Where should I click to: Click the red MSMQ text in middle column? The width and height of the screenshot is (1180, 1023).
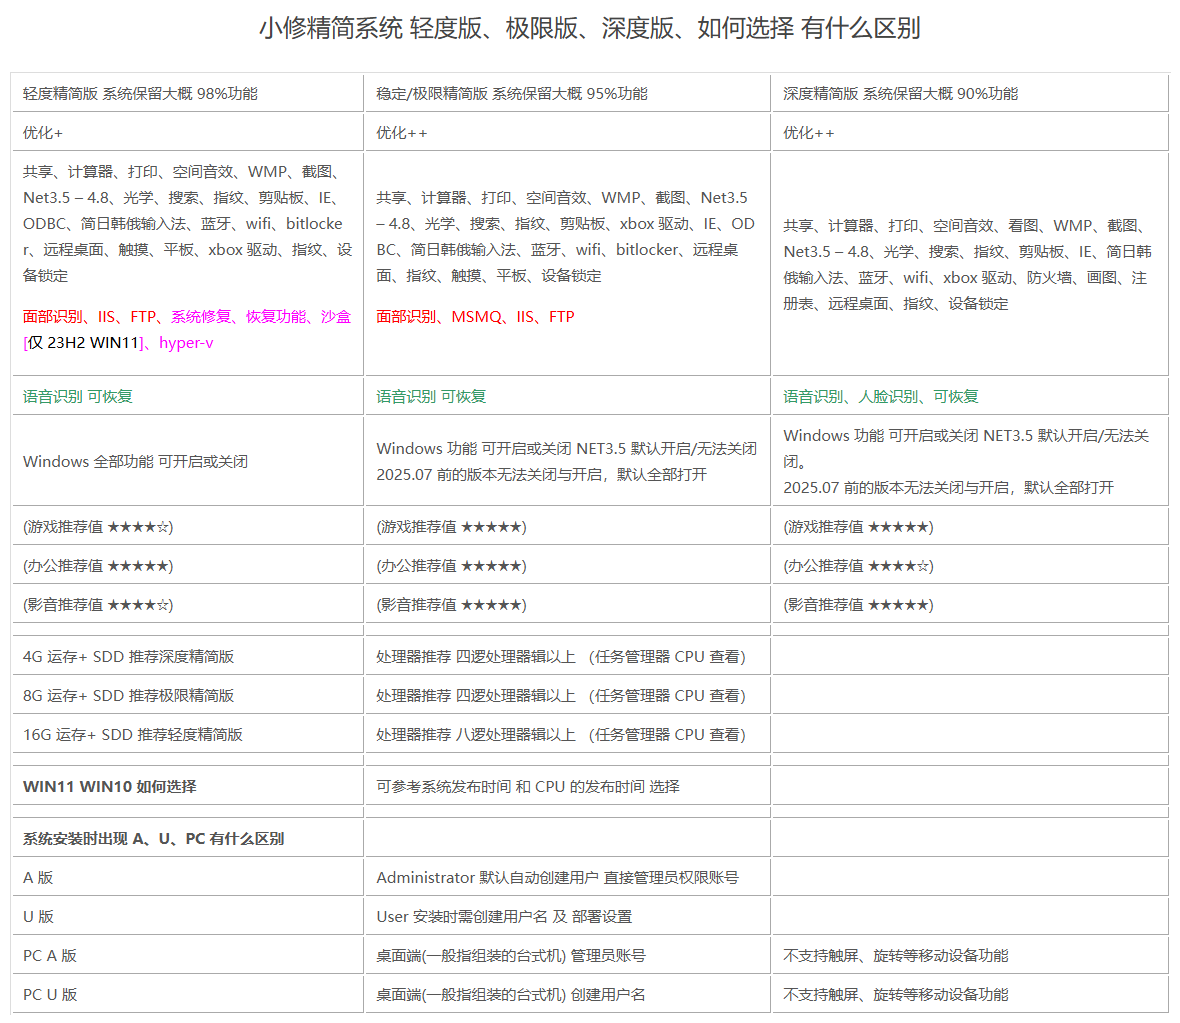coord(476,317)
